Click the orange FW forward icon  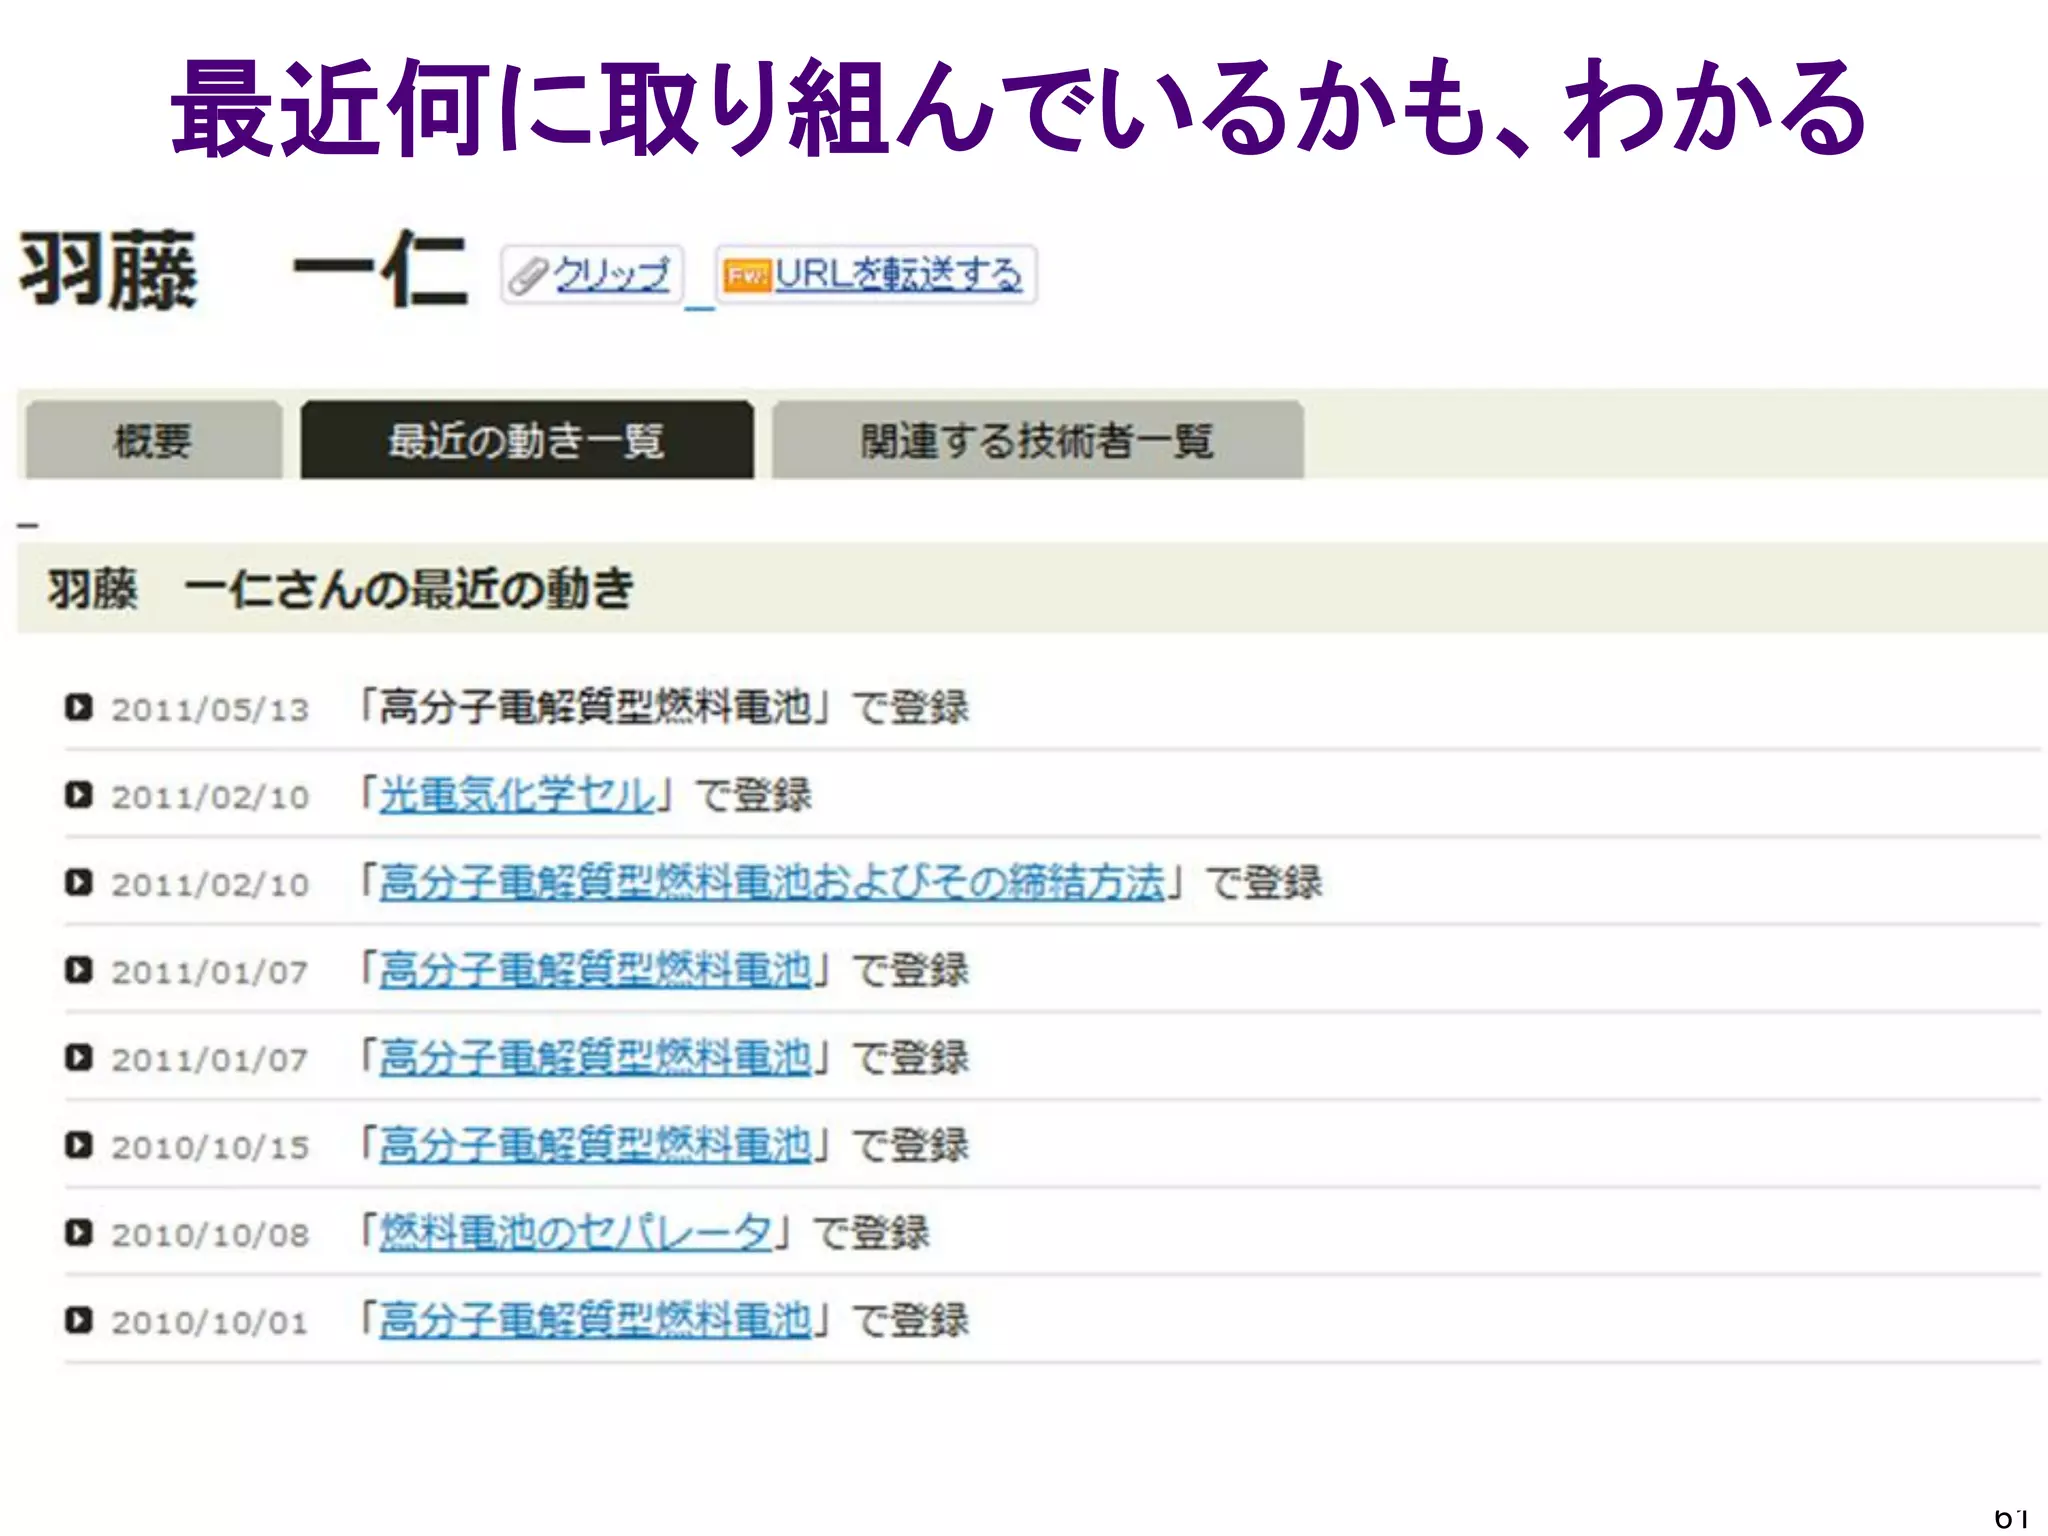[x=747, y=275]
